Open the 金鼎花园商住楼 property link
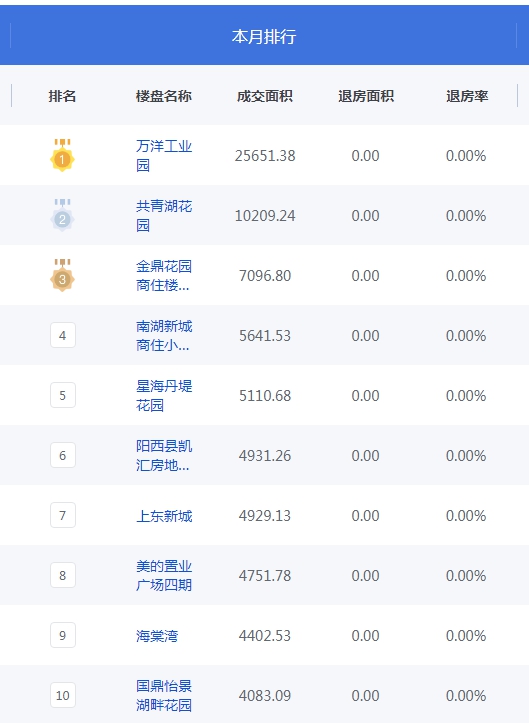The width and height of the screenshot is (529, 723). click(x=164, y=275)
